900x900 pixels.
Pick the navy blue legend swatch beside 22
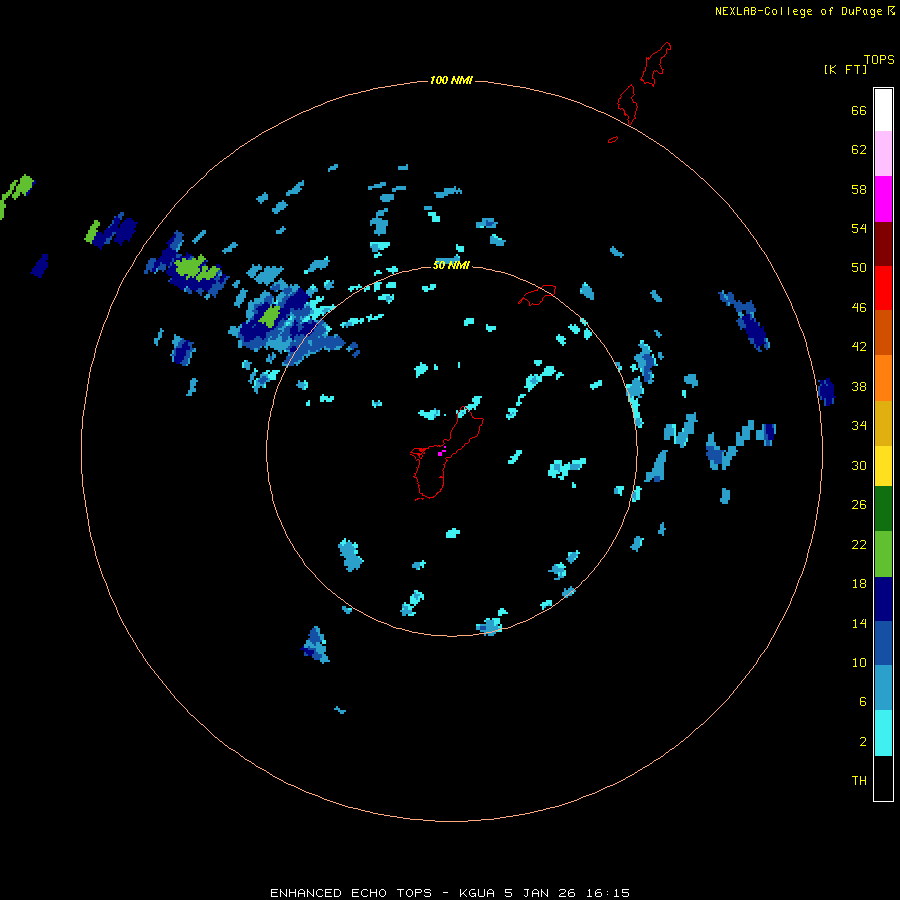883,599
